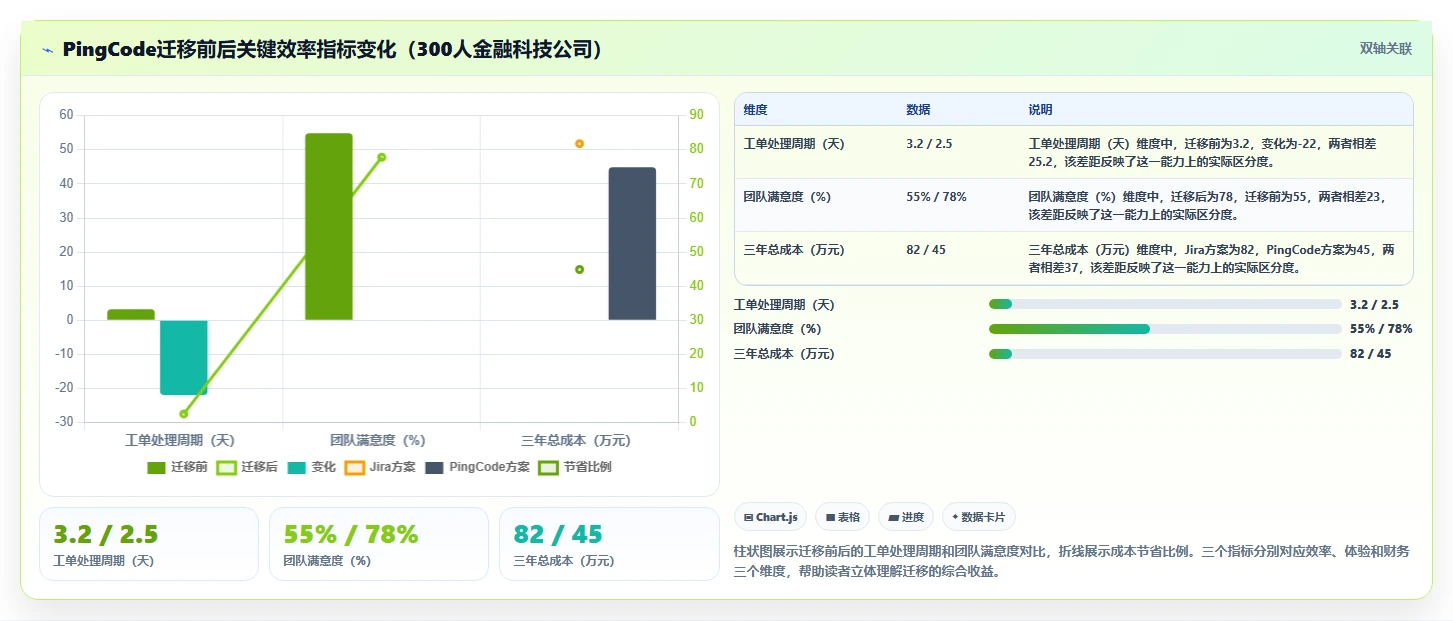Click the PingCode迁移前后关键效率指标变化 title

[x=333, y=49]
